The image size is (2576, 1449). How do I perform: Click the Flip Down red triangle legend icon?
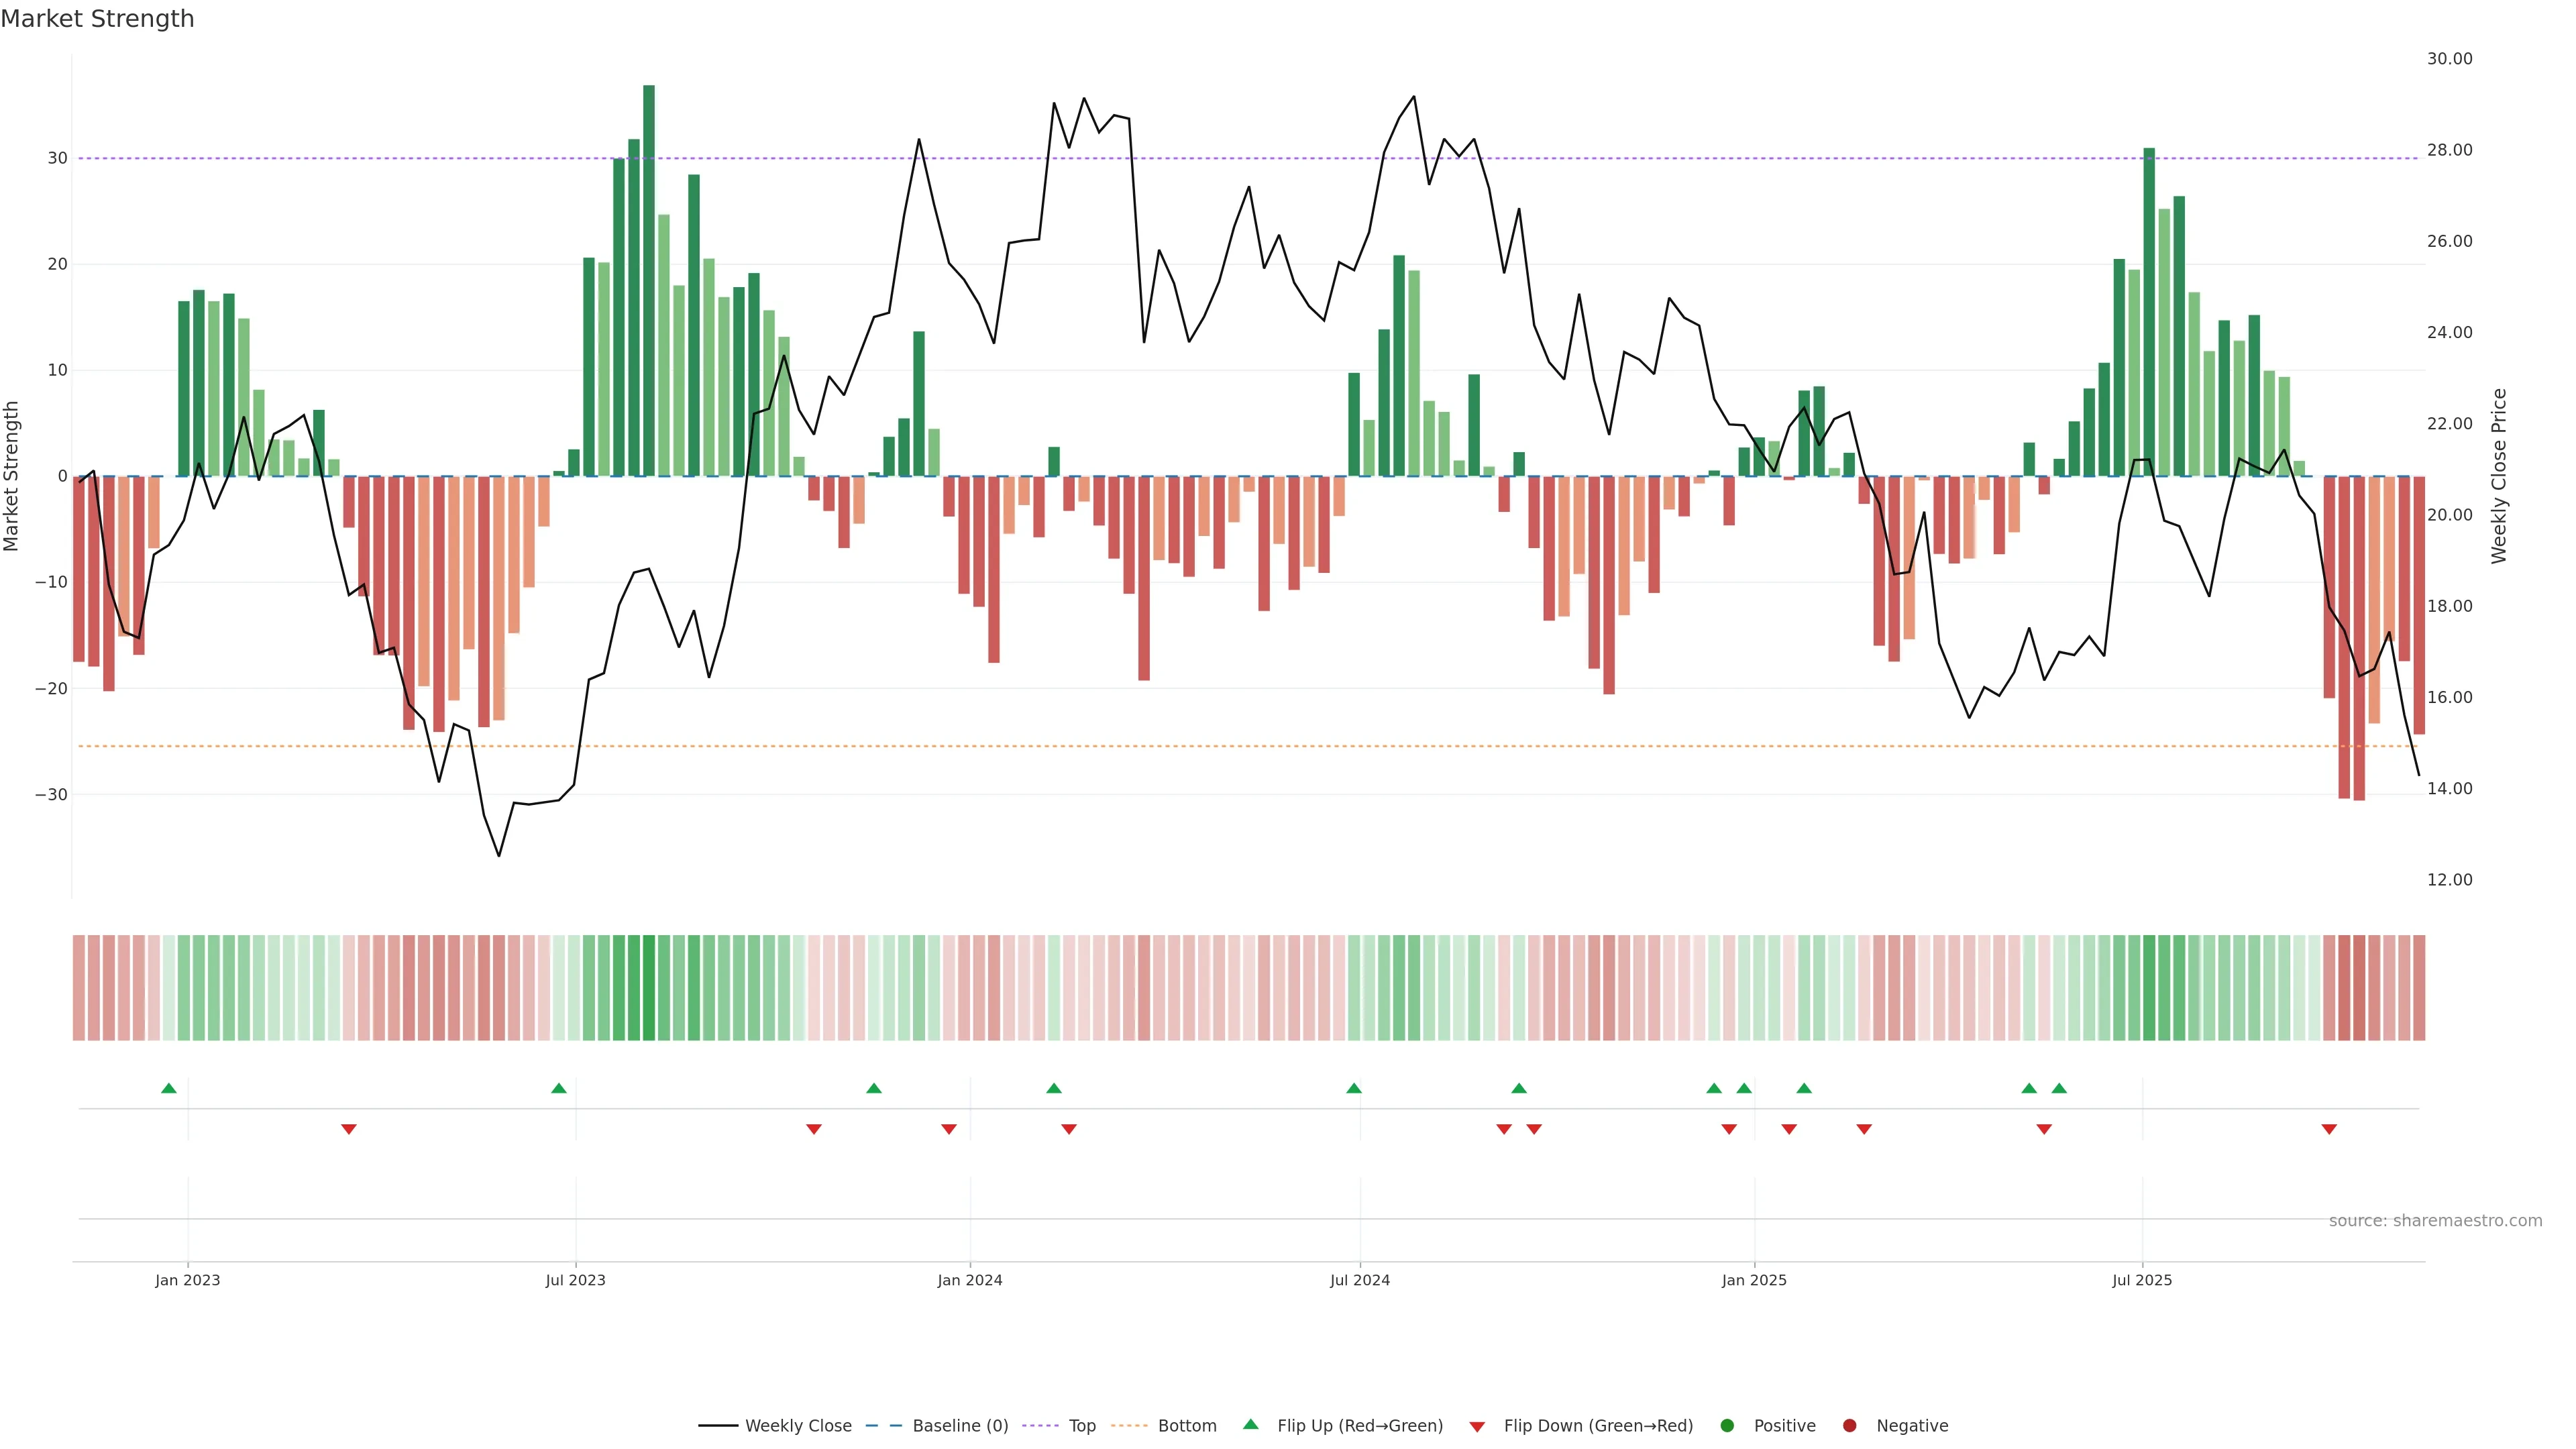[x=1477, y=1427]
